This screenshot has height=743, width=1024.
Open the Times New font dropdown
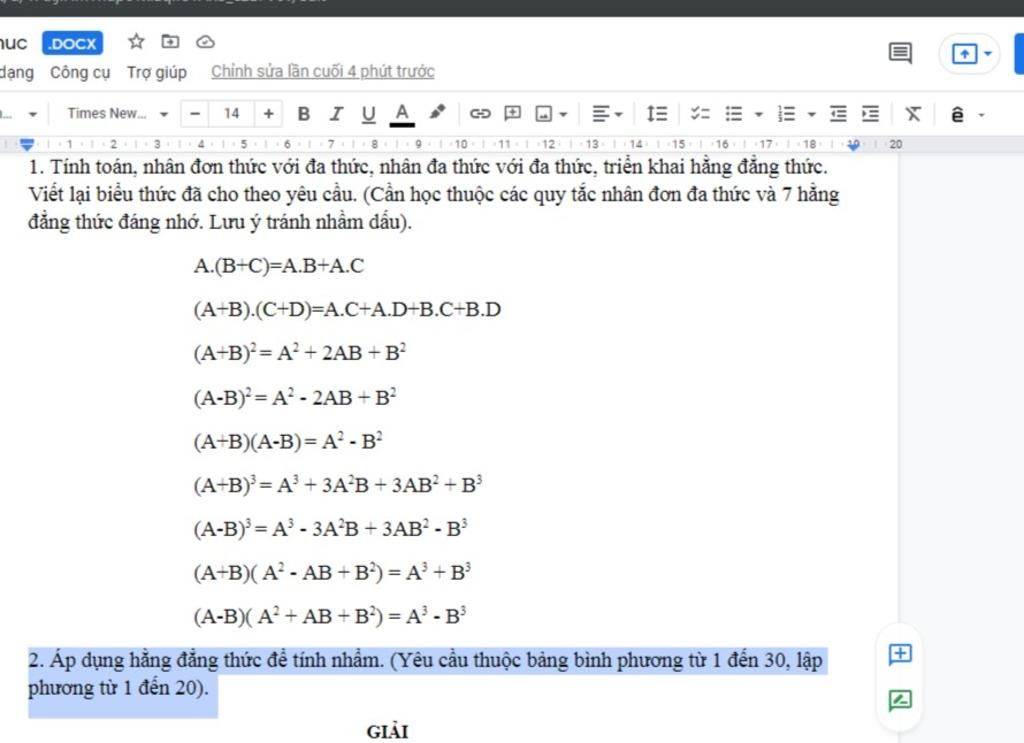click(118, 114)
